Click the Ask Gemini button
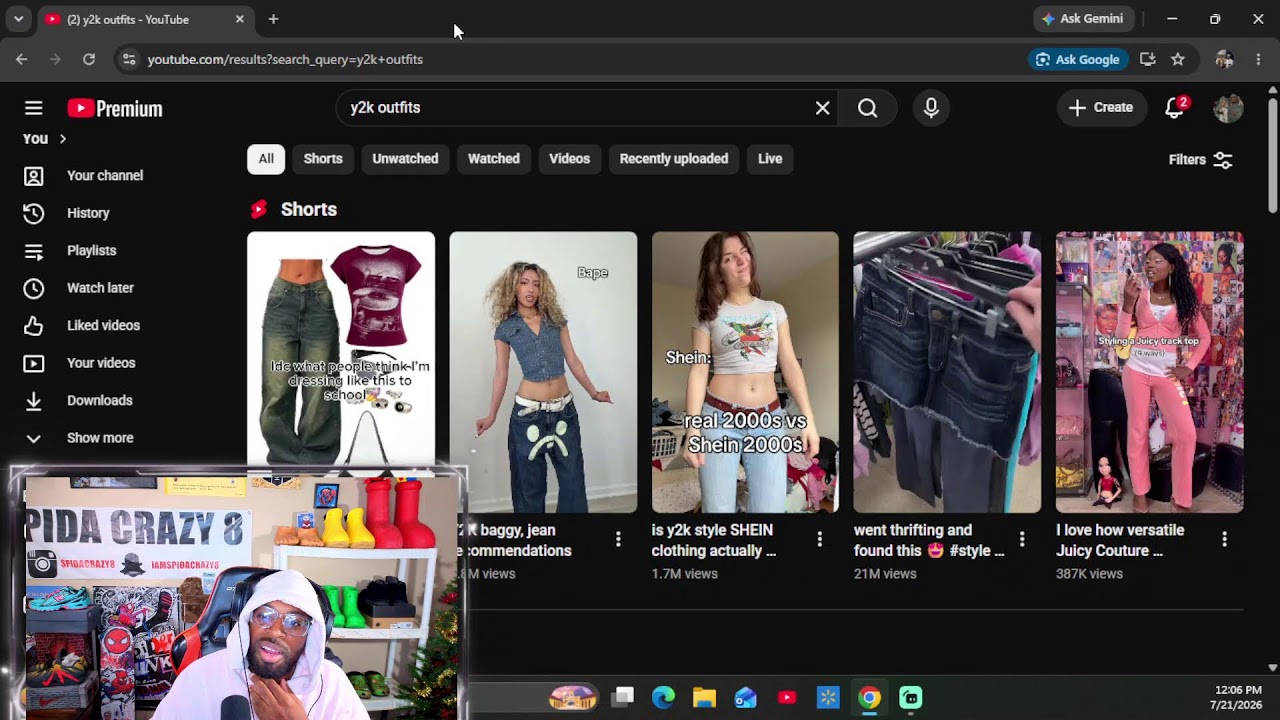The width and height of the screenshot is (1280, 720). pos(1083,19)
